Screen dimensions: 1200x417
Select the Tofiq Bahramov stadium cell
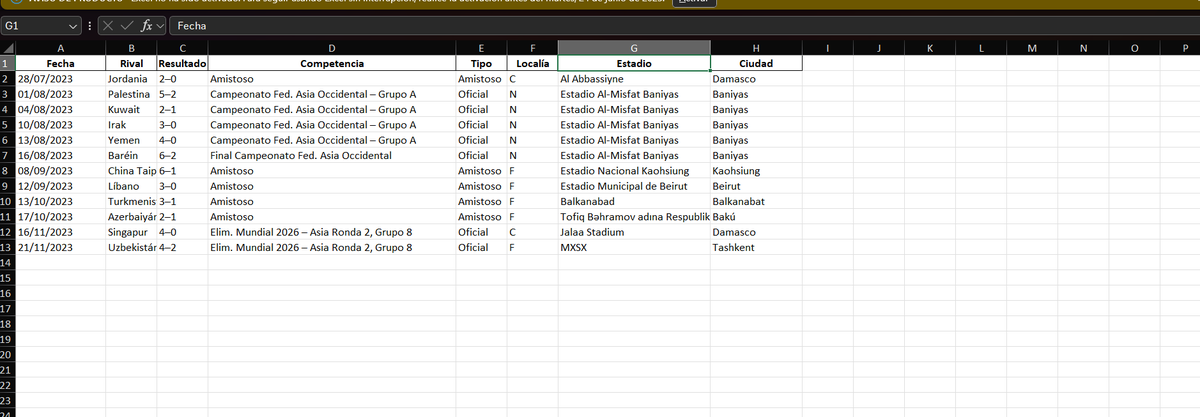tap(634, 216)
